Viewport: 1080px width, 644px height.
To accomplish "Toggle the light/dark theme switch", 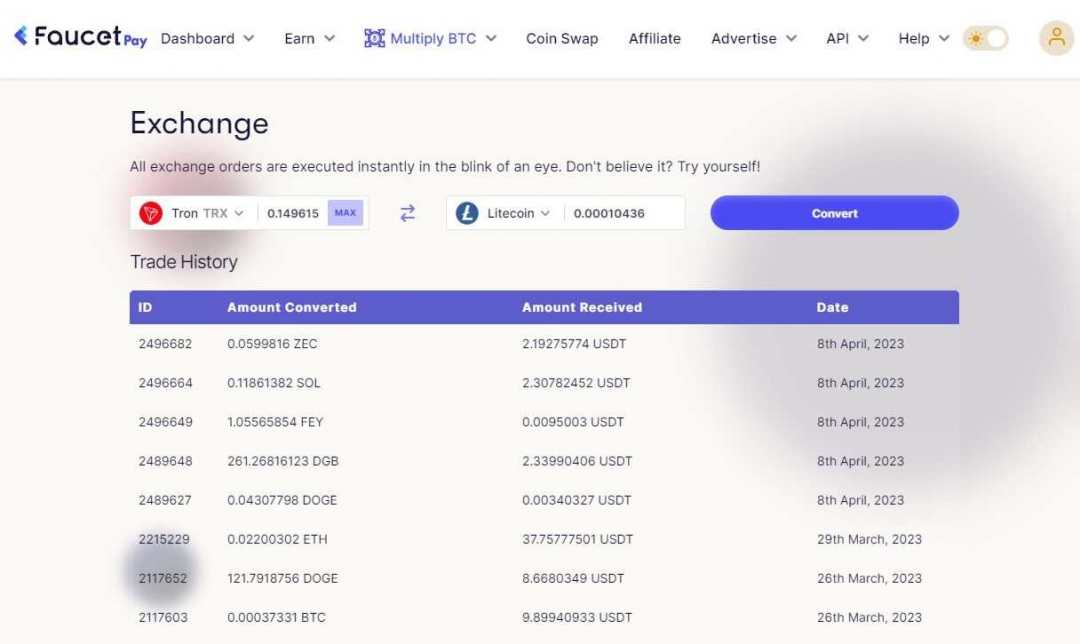I will 986,37.
